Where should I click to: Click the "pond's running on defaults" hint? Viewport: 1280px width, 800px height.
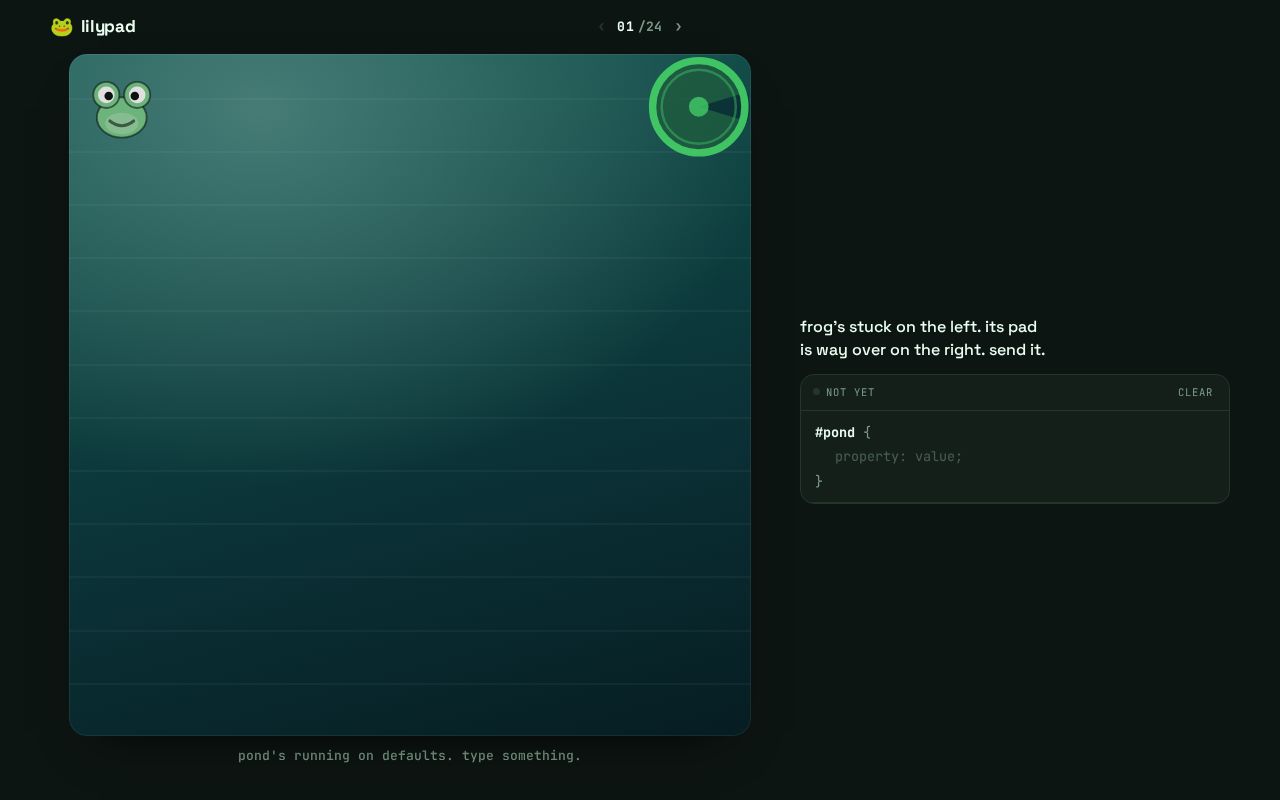click(x=410, y=756)
